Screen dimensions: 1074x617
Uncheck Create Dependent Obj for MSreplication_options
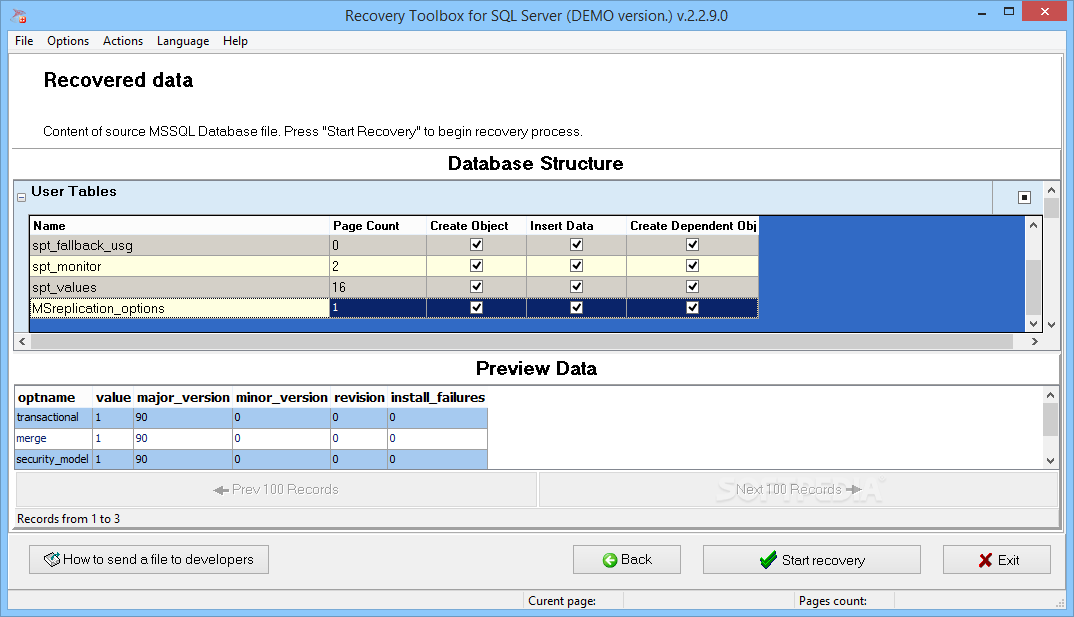click(x=692, y=307)
